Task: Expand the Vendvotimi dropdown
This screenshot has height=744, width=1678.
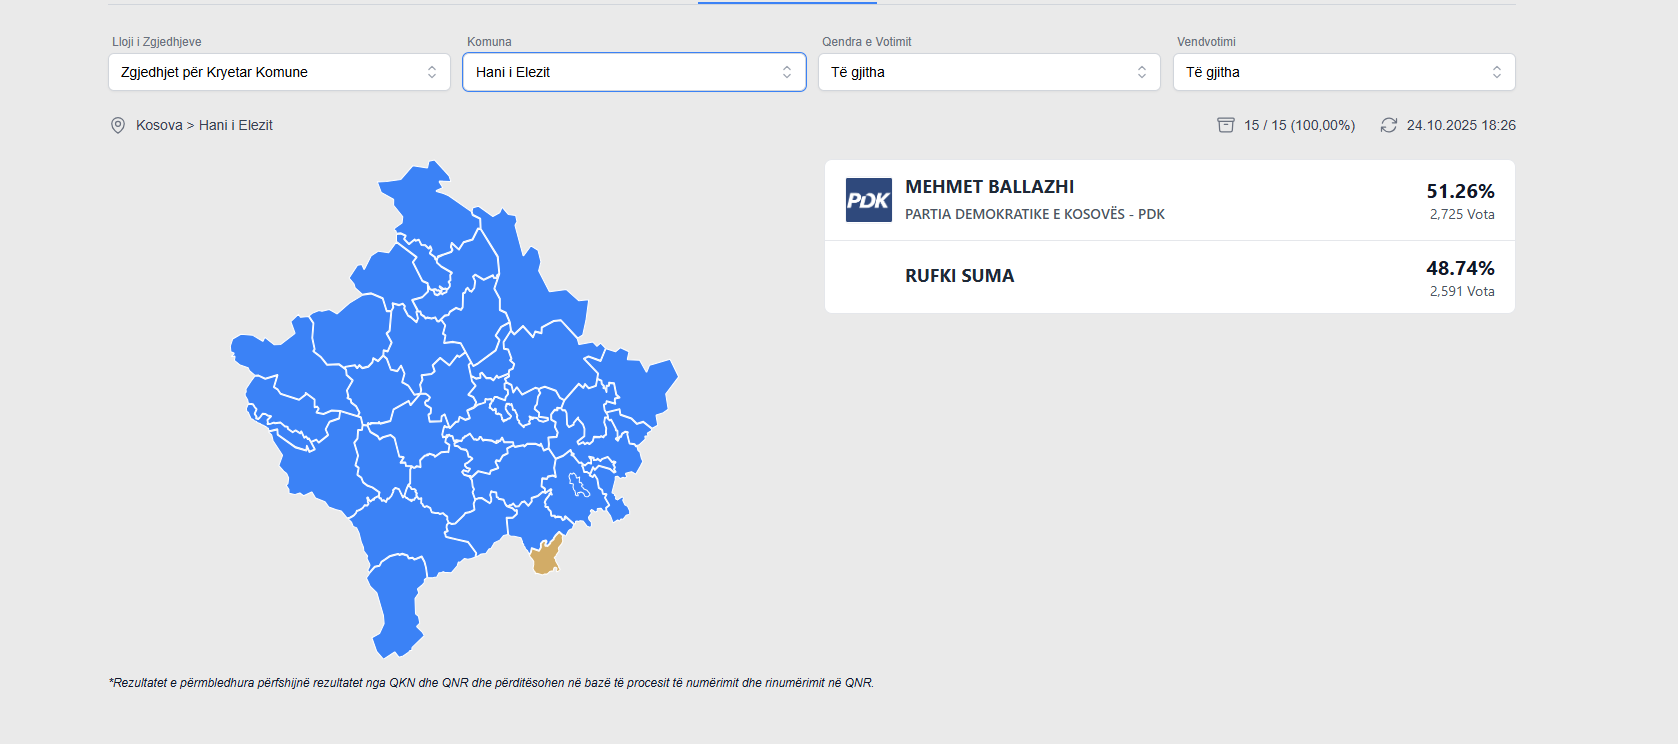Action: coord(1344,72)
